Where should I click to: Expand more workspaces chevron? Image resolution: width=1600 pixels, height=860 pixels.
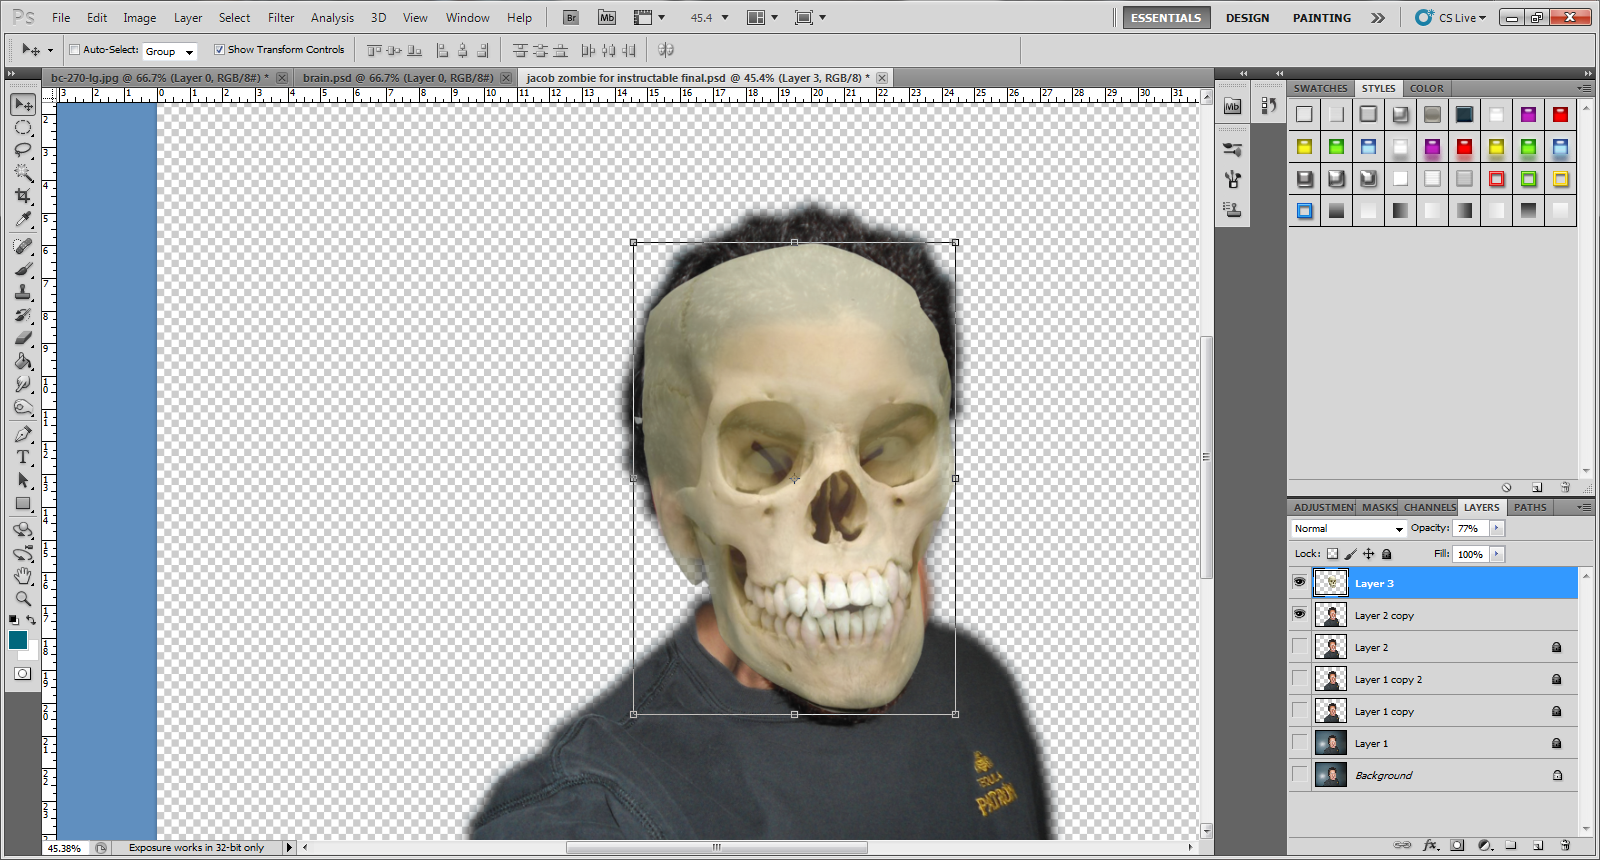click(1378, 18)
